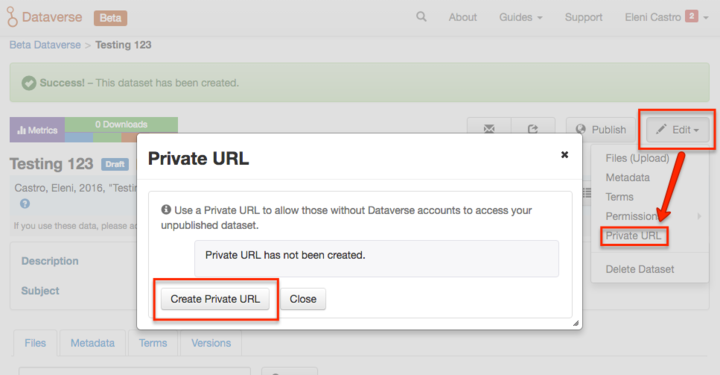Expand the Eleni Castro account menu
The height and width of the screenshot is (375, 720).
click(666, 17)
